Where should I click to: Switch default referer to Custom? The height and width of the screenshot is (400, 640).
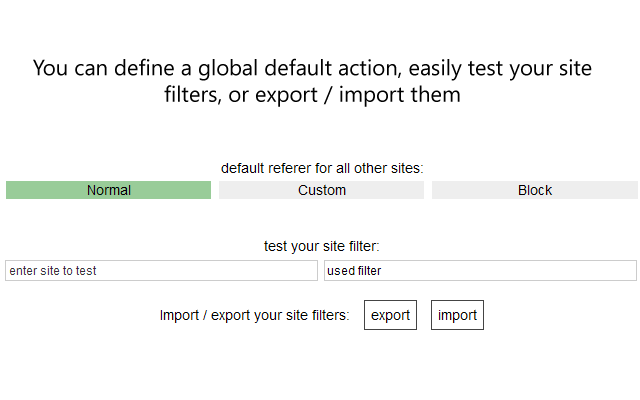click(x=321, y=190)
